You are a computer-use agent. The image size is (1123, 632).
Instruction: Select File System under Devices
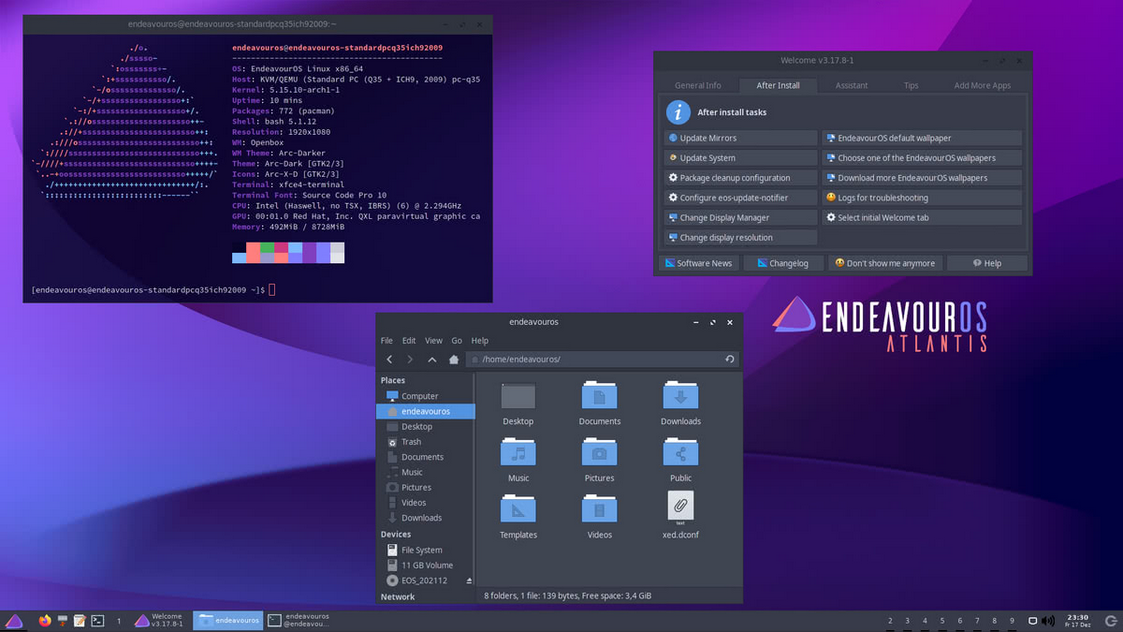pos(425,550)
